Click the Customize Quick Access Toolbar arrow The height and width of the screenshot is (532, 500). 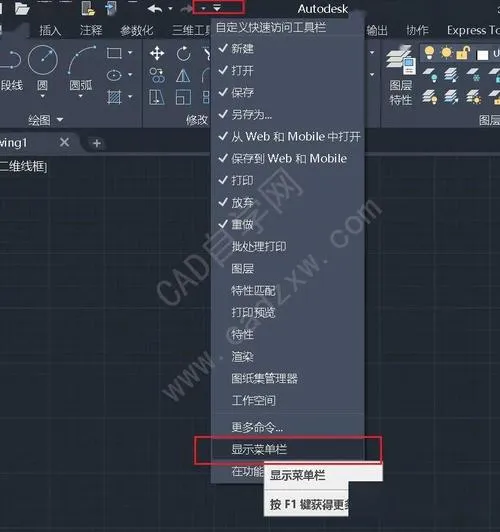[x=217, y=8]
